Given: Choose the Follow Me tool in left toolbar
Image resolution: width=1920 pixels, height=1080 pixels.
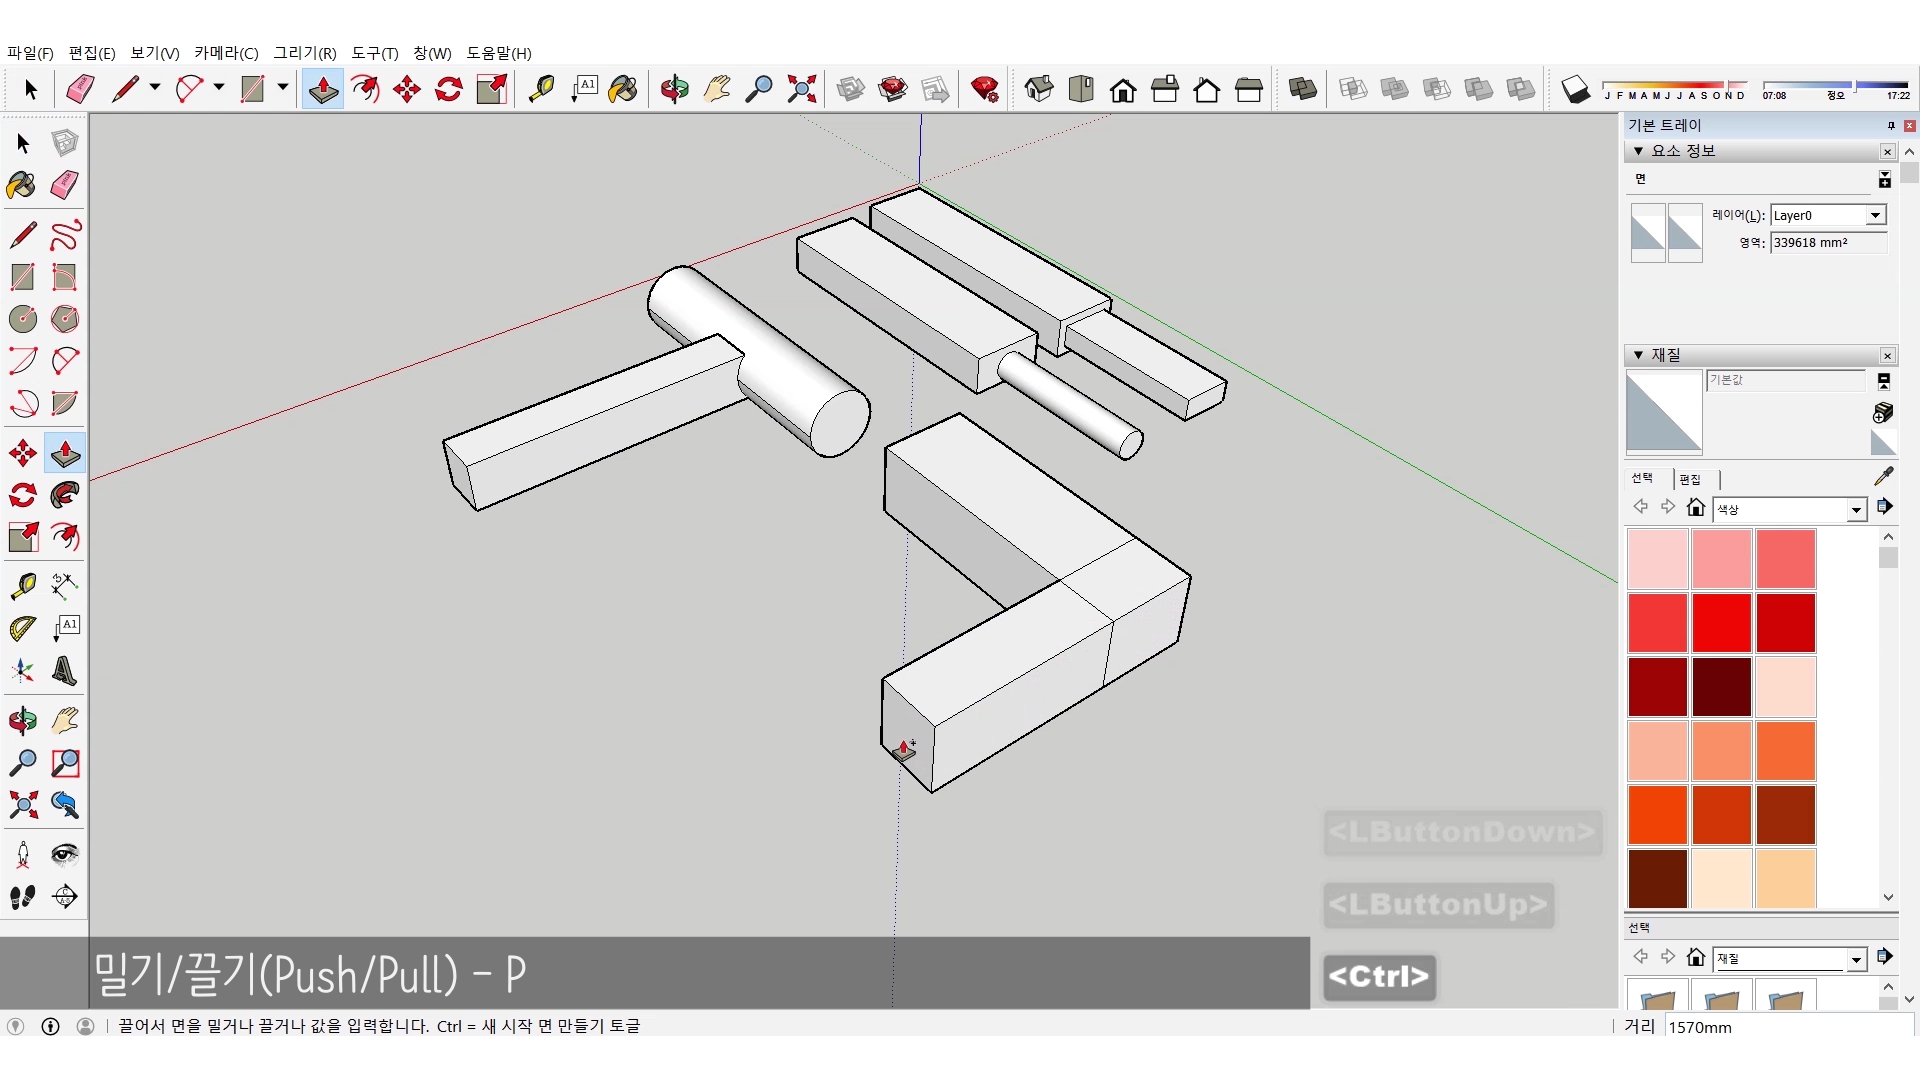Looking at the screenshot, I should tap(65, 495).
